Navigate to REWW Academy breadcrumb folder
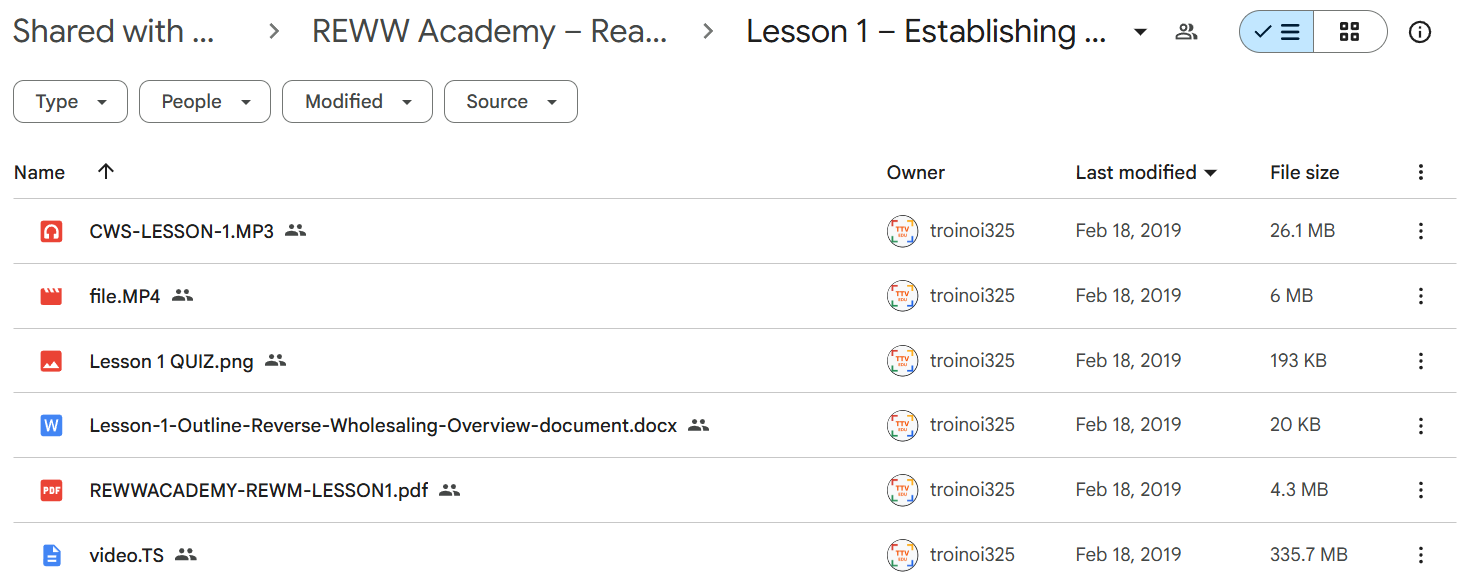The width and height of the screenshot is (1479, 584). coord(490,32)
